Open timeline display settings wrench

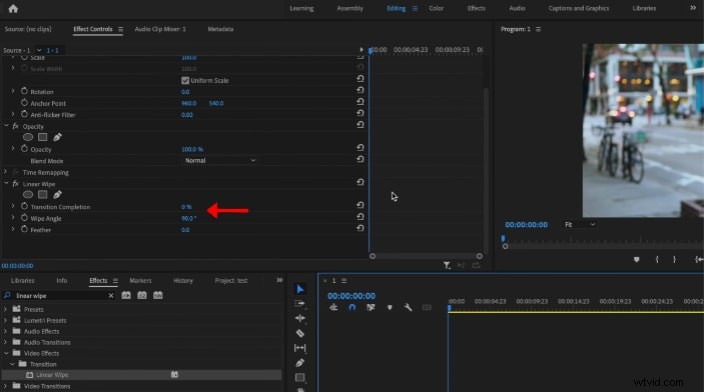point(408,307)
